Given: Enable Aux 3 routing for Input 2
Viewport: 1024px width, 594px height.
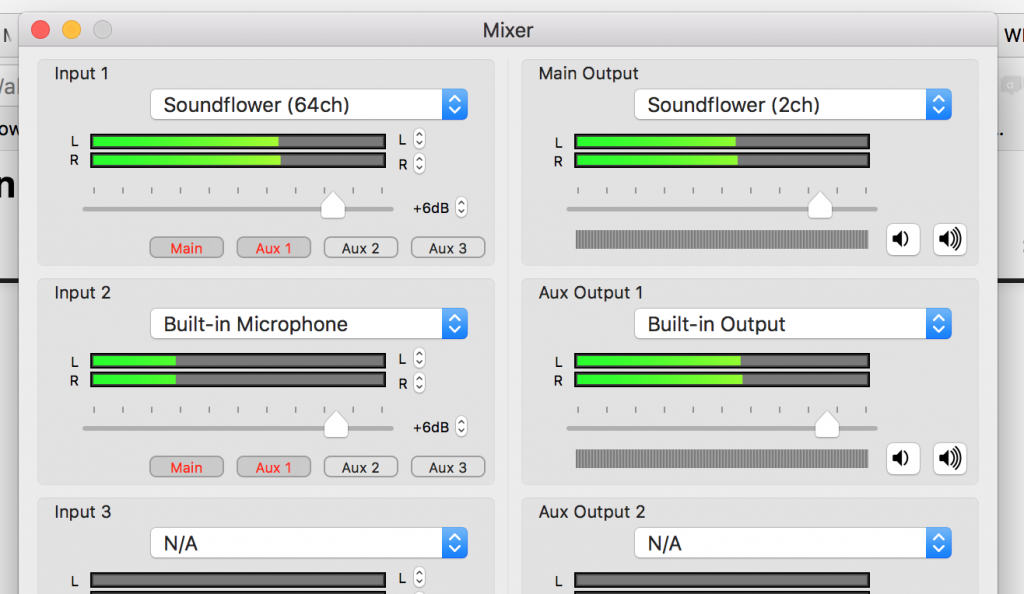Looking at the screenshot, I should (x=448, y=467).
